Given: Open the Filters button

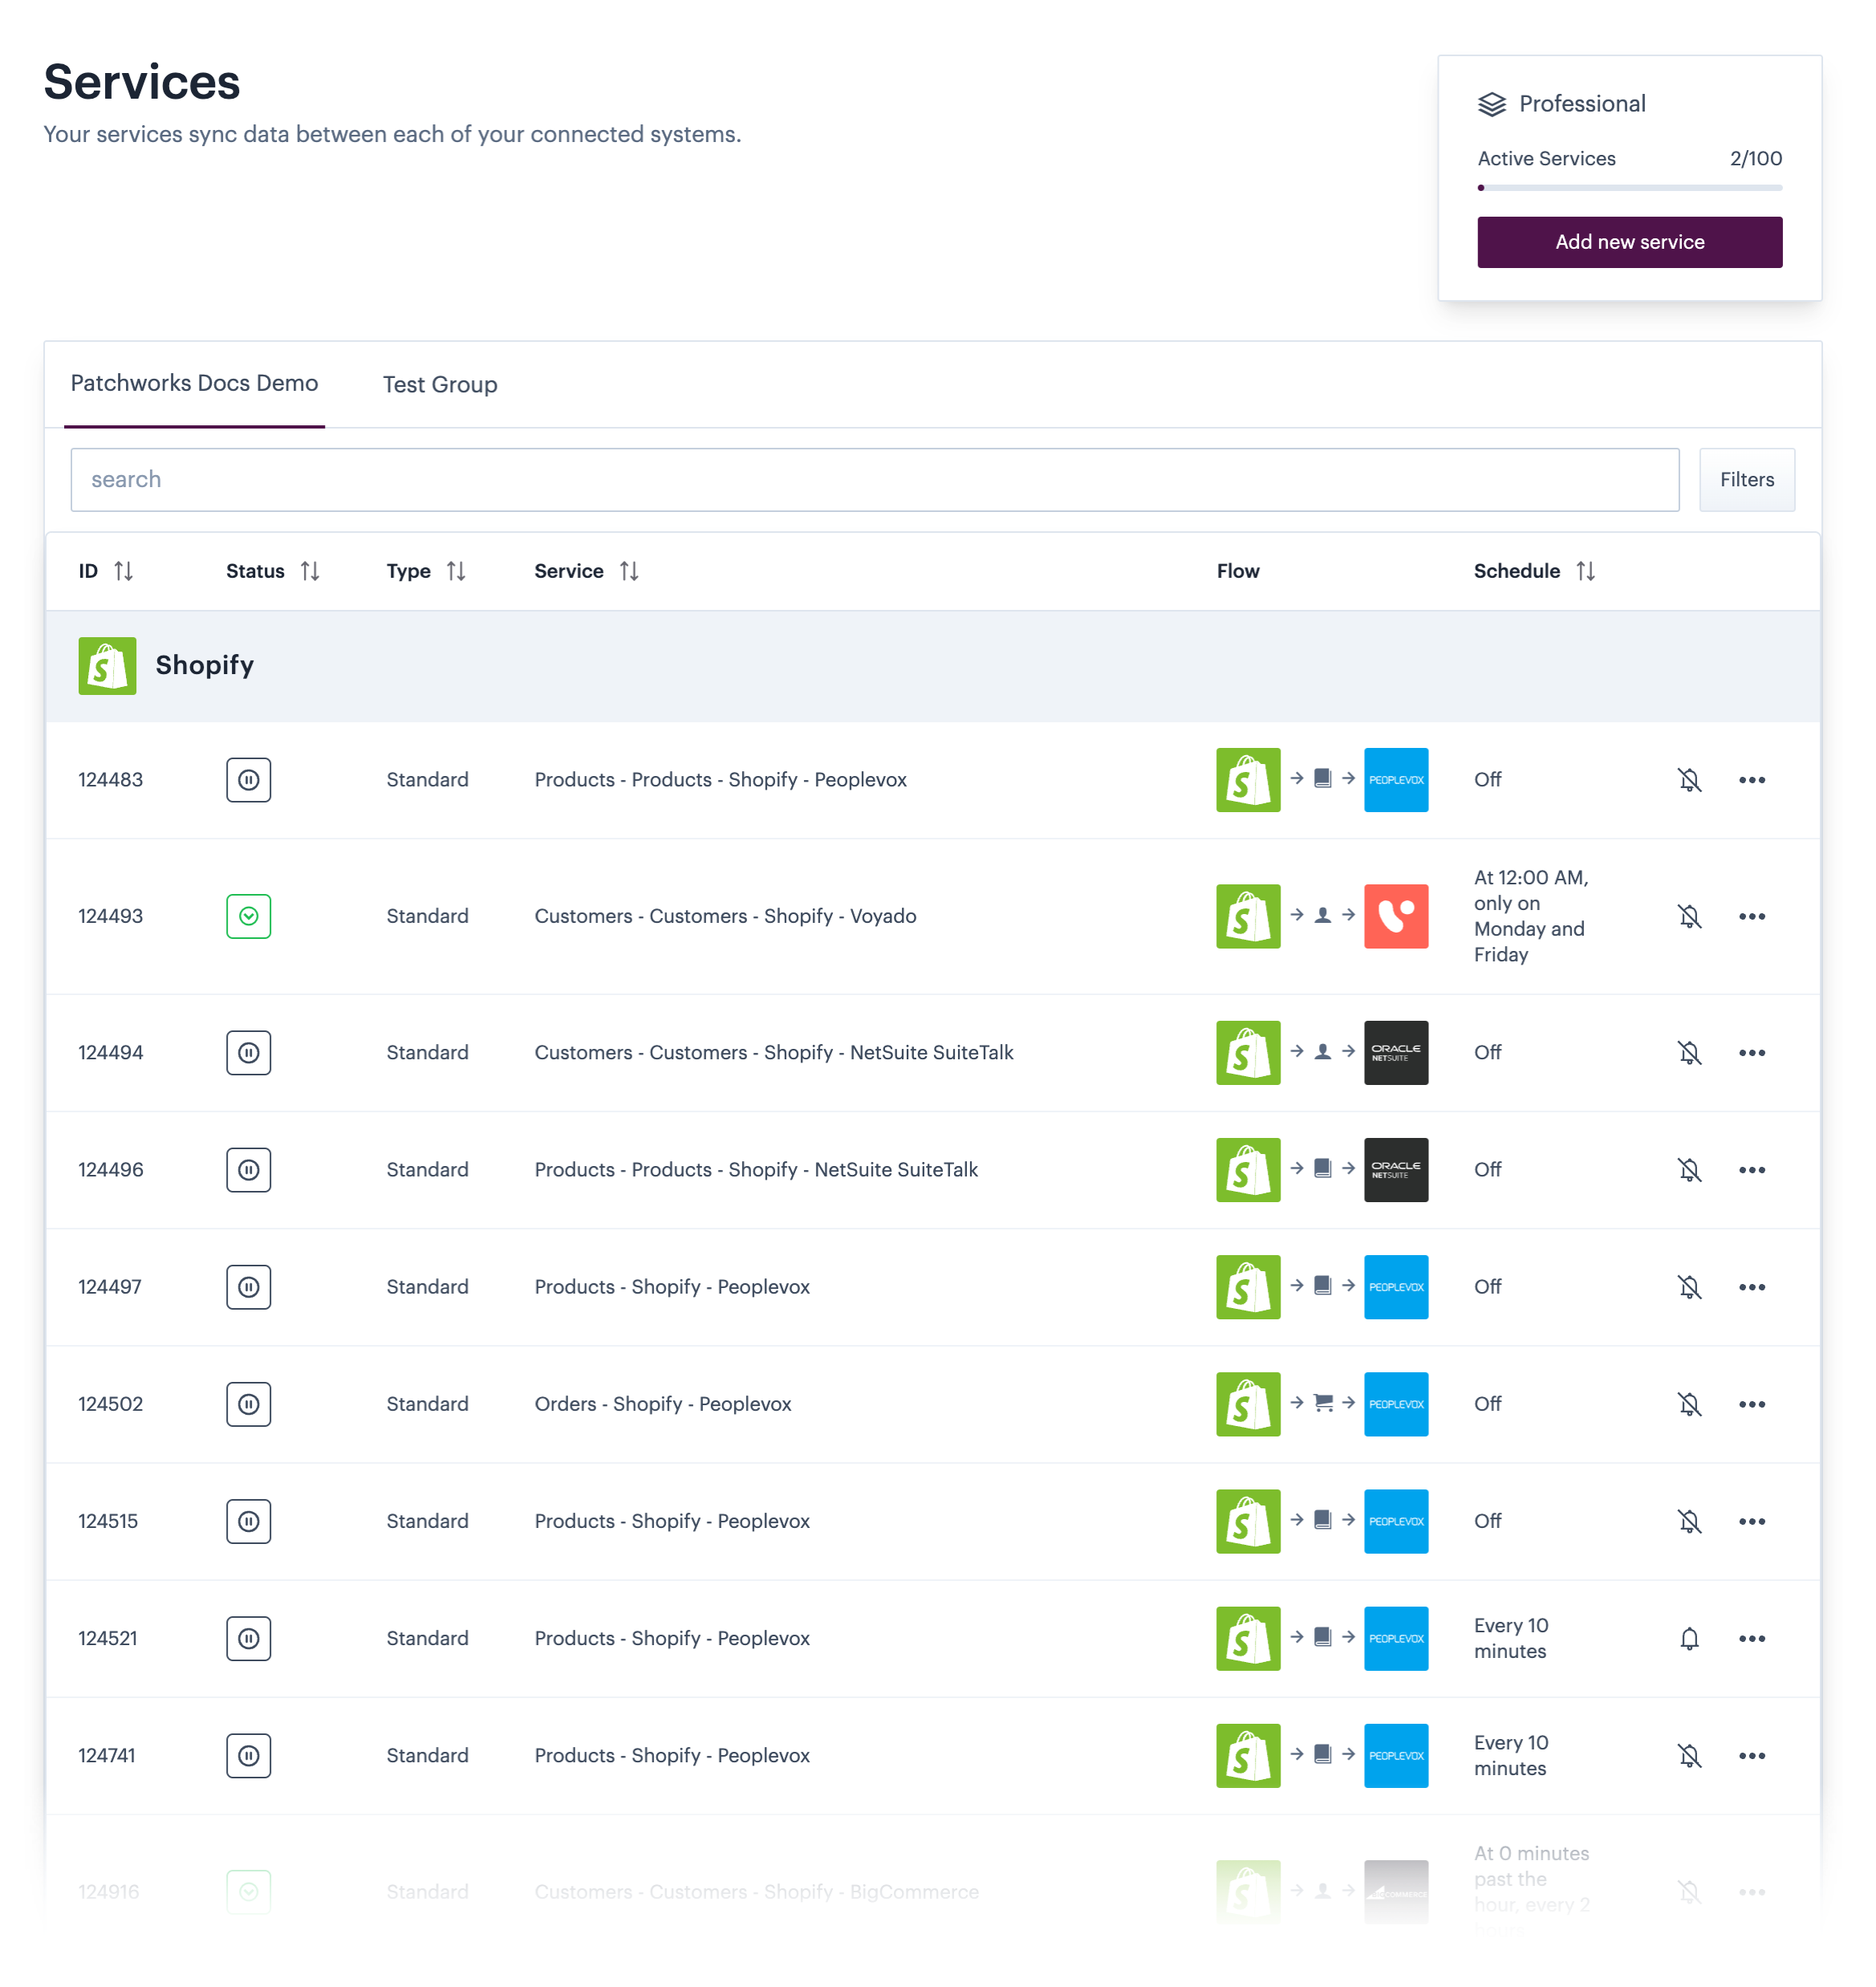Looking at the screenshot, I should 1746,480.
